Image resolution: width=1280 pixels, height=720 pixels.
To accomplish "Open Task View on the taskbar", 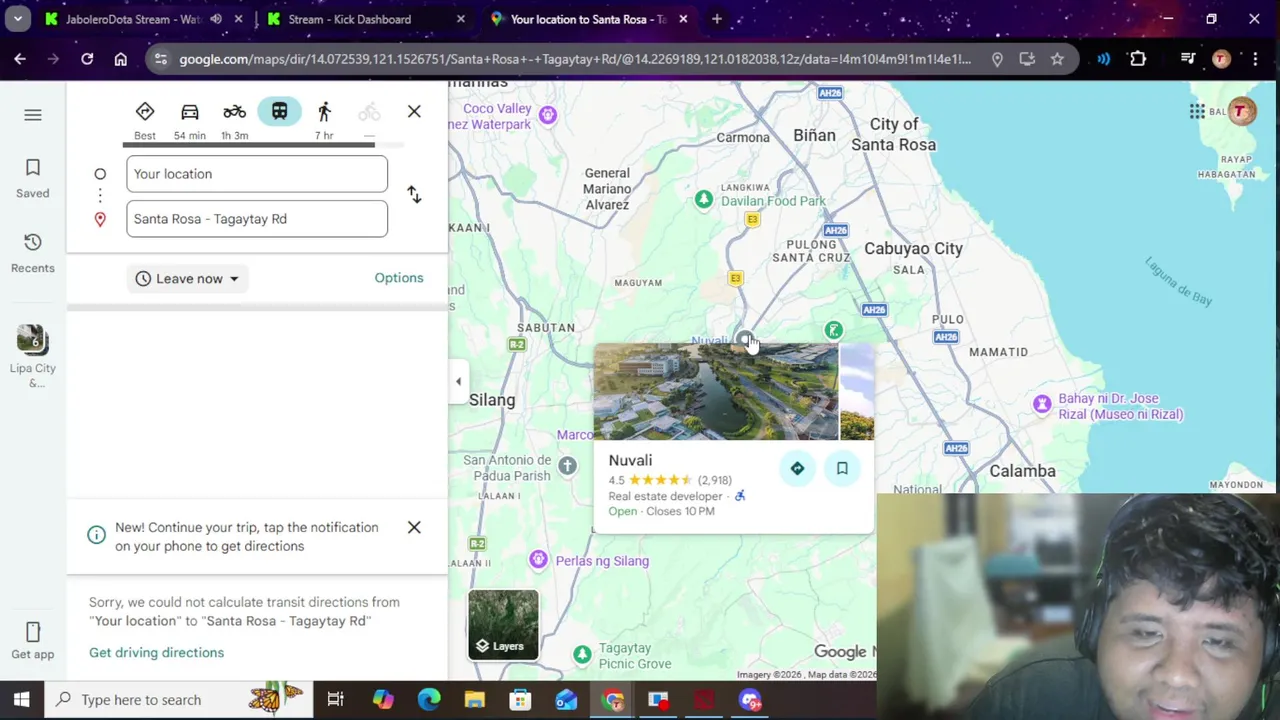I will (336, 700).
